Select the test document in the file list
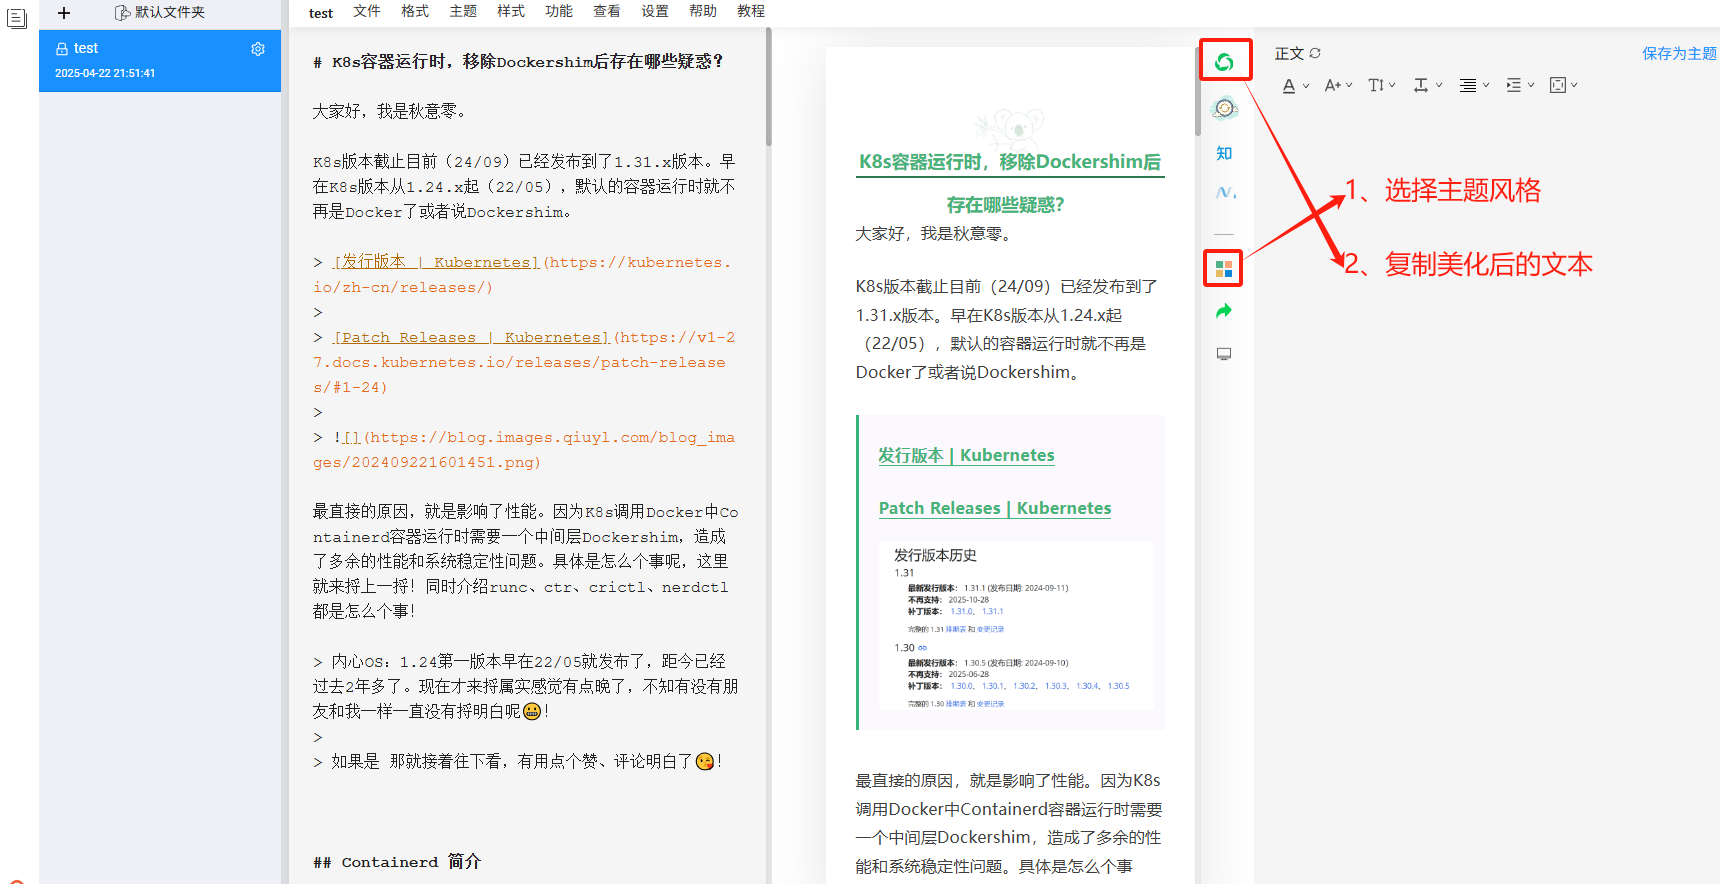This screenshot has height=884, width=1720. pyautogui.click(x=160, y=61)
